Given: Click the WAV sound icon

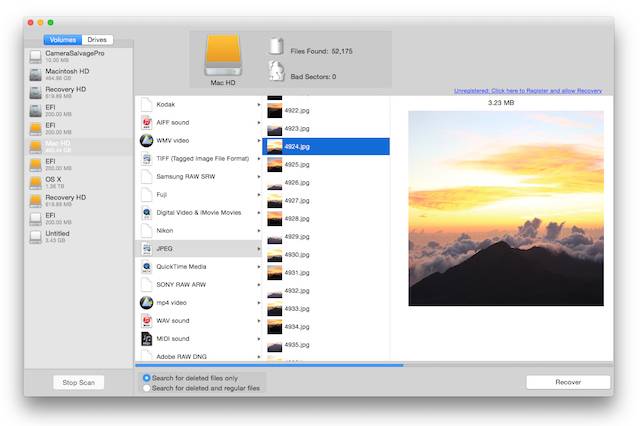Looking at the screenshot, I should tap(146, 321).
